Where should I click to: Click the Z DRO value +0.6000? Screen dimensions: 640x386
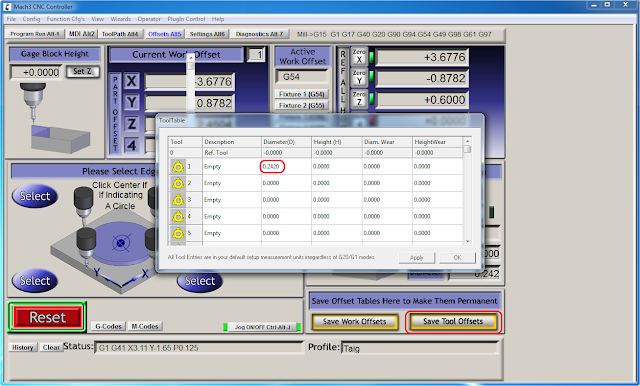click(x=422, y=100)
